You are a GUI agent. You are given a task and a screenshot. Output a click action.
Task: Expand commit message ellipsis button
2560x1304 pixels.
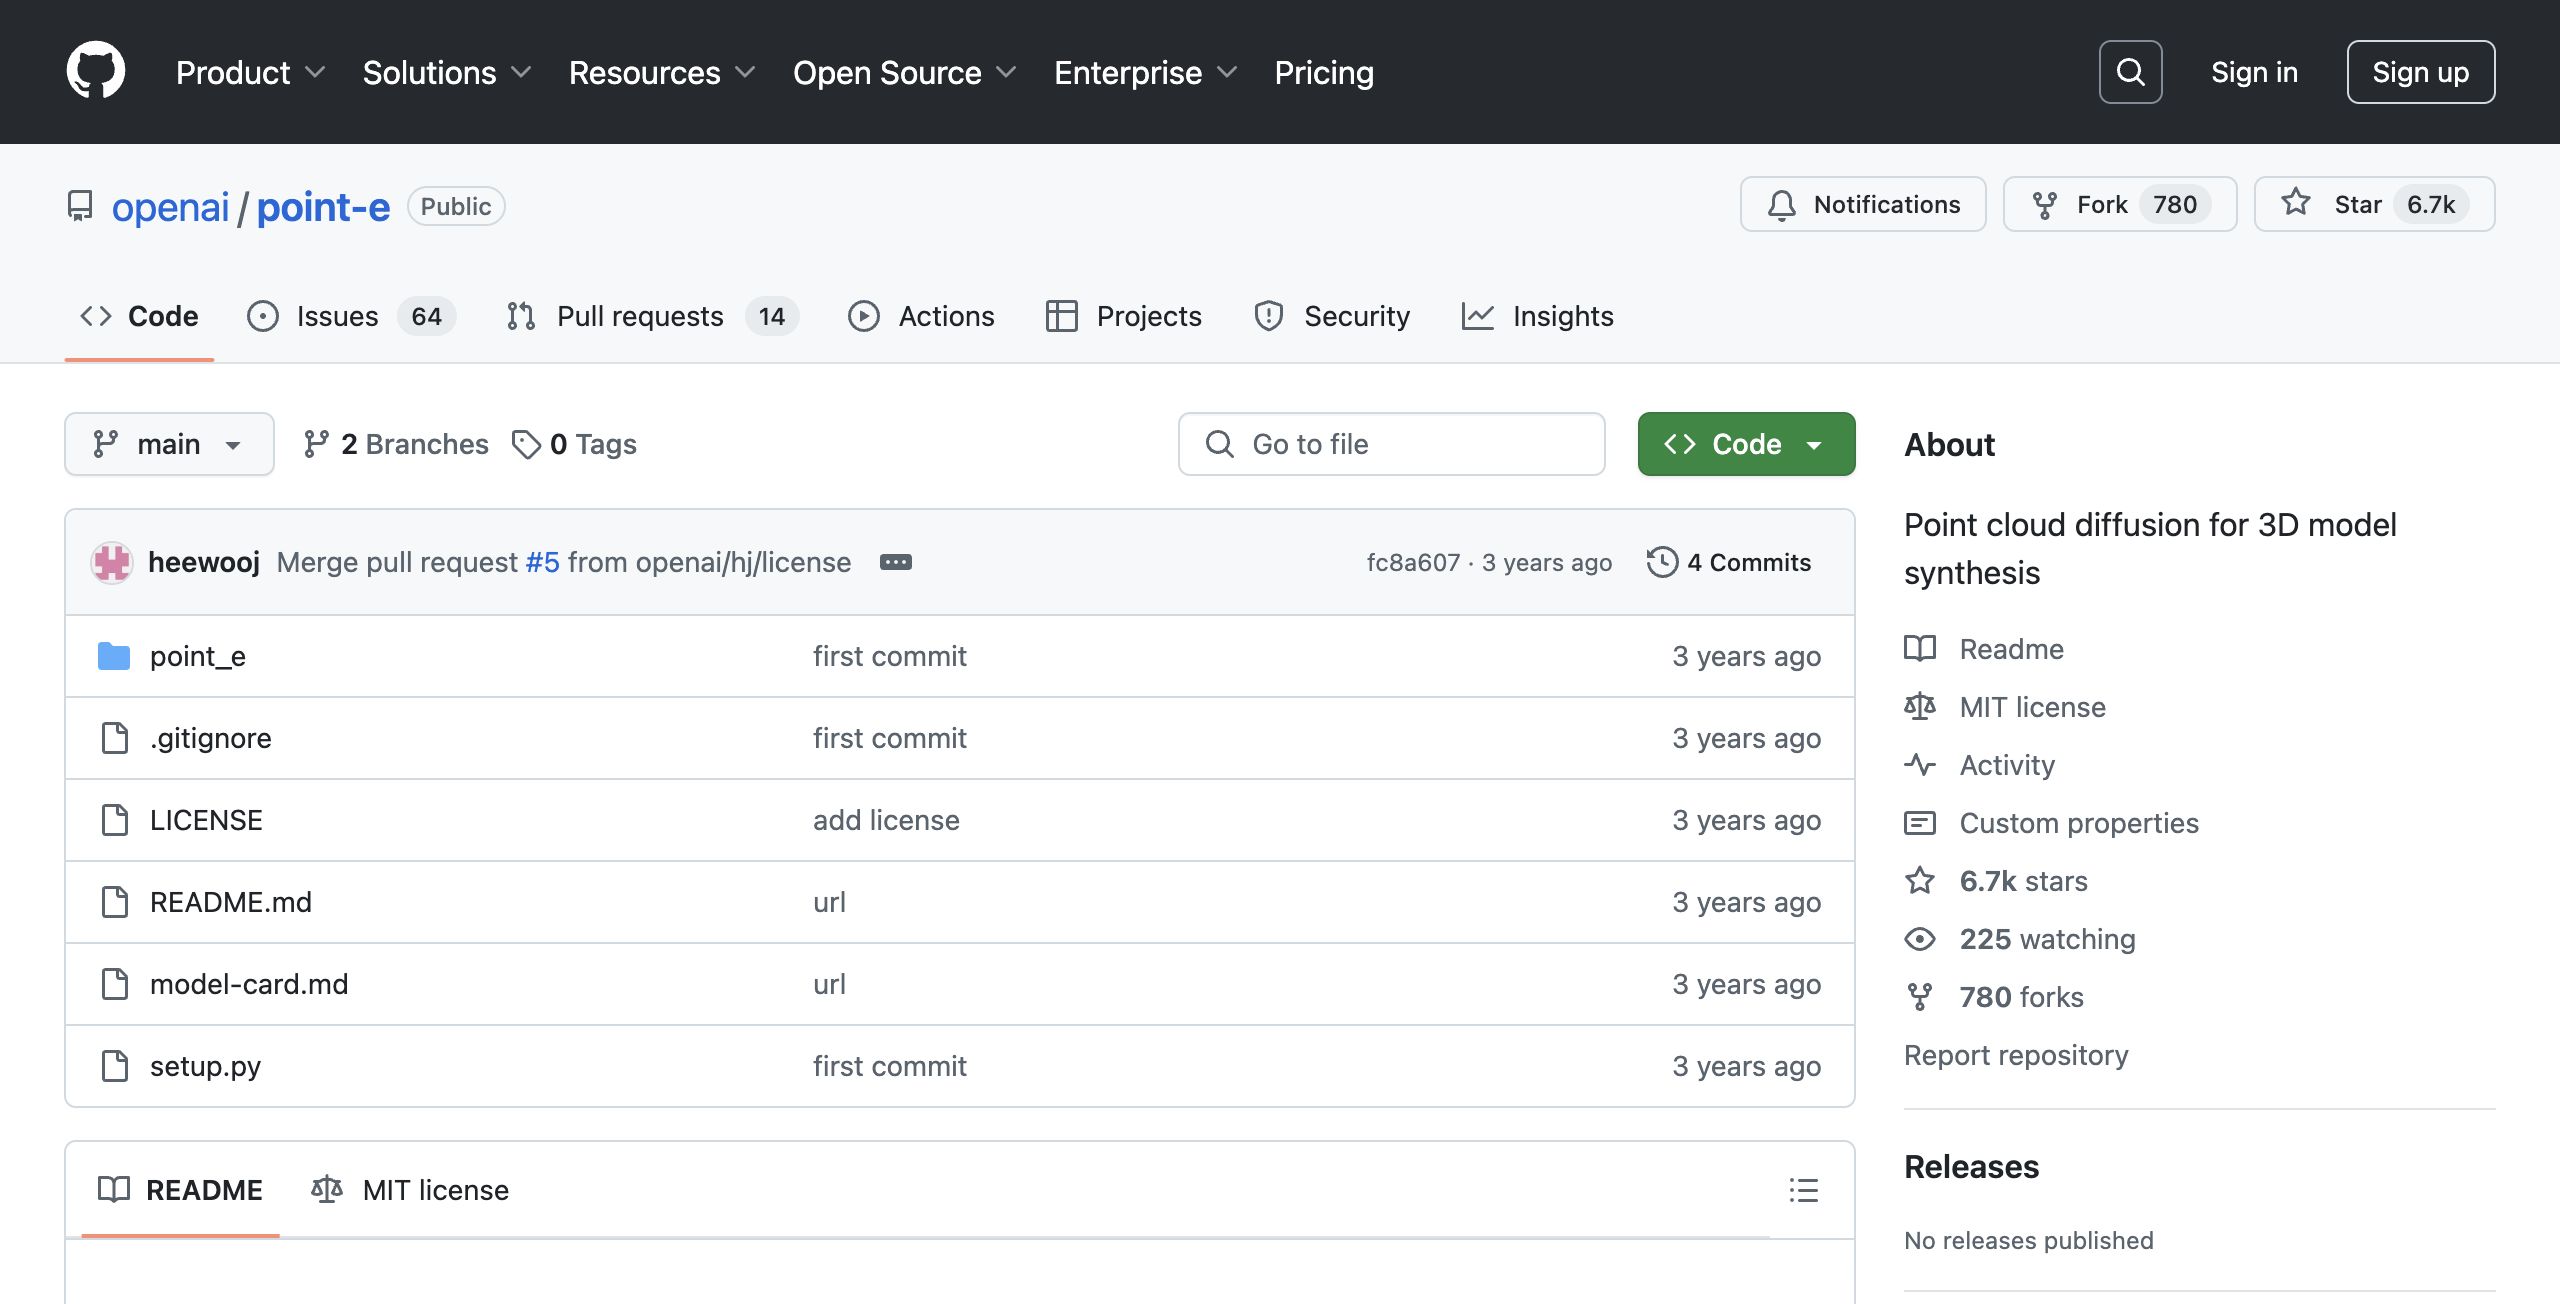tap(895, 562)
